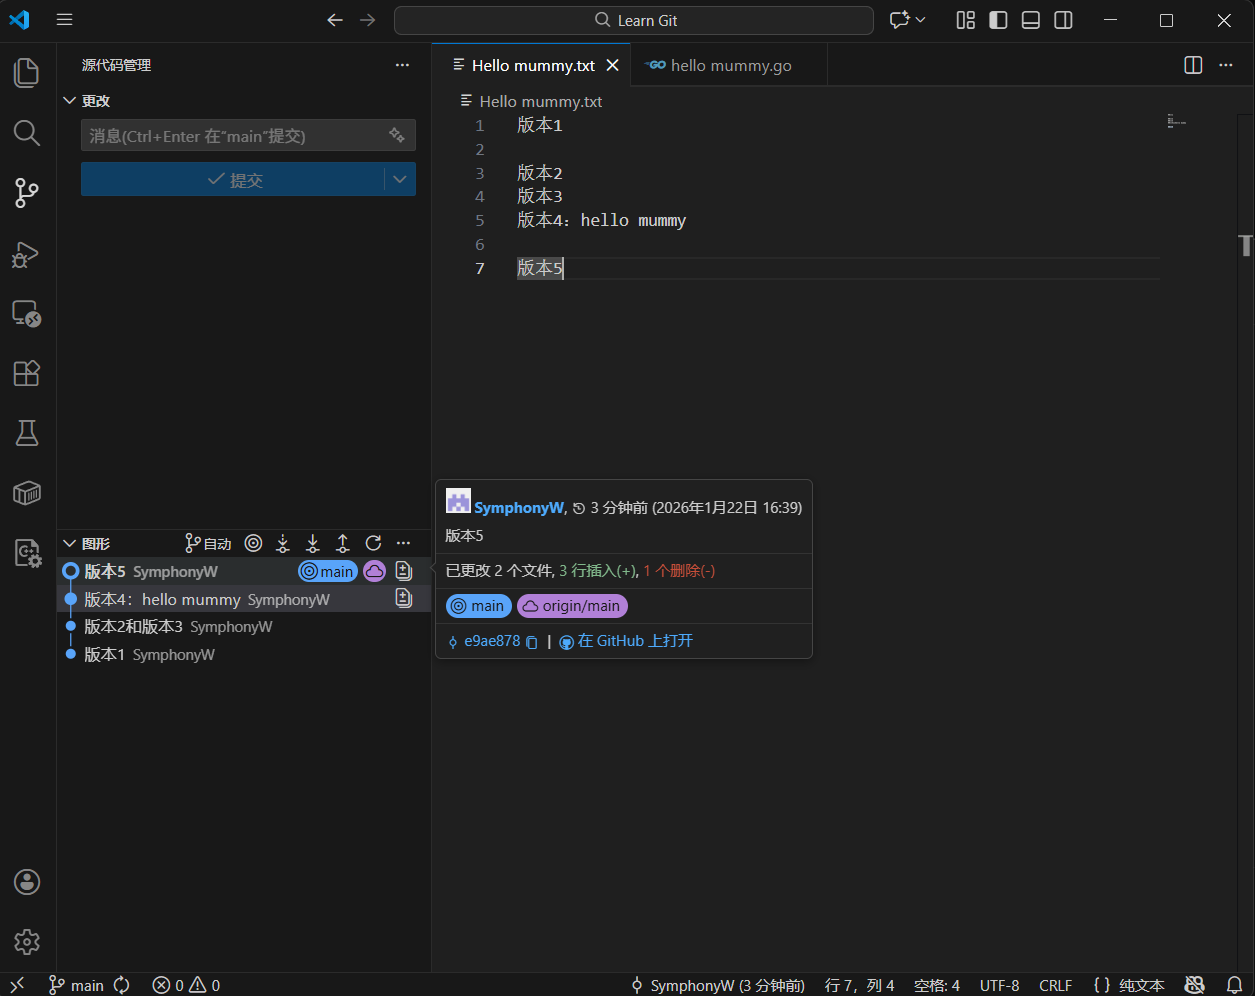Click main badge in commit hover
Image resolution: width=1255 pixels, height=996 pixels.
coord(479,606)
